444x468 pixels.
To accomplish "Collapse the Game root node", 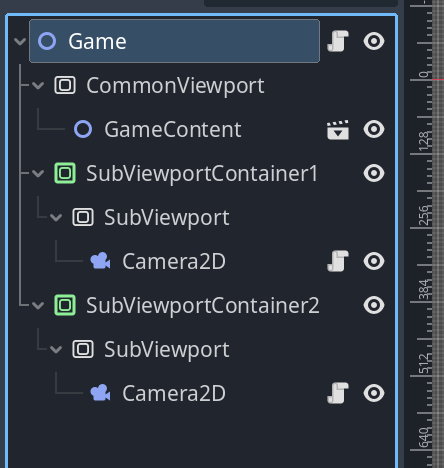I will tap(20, 42).
